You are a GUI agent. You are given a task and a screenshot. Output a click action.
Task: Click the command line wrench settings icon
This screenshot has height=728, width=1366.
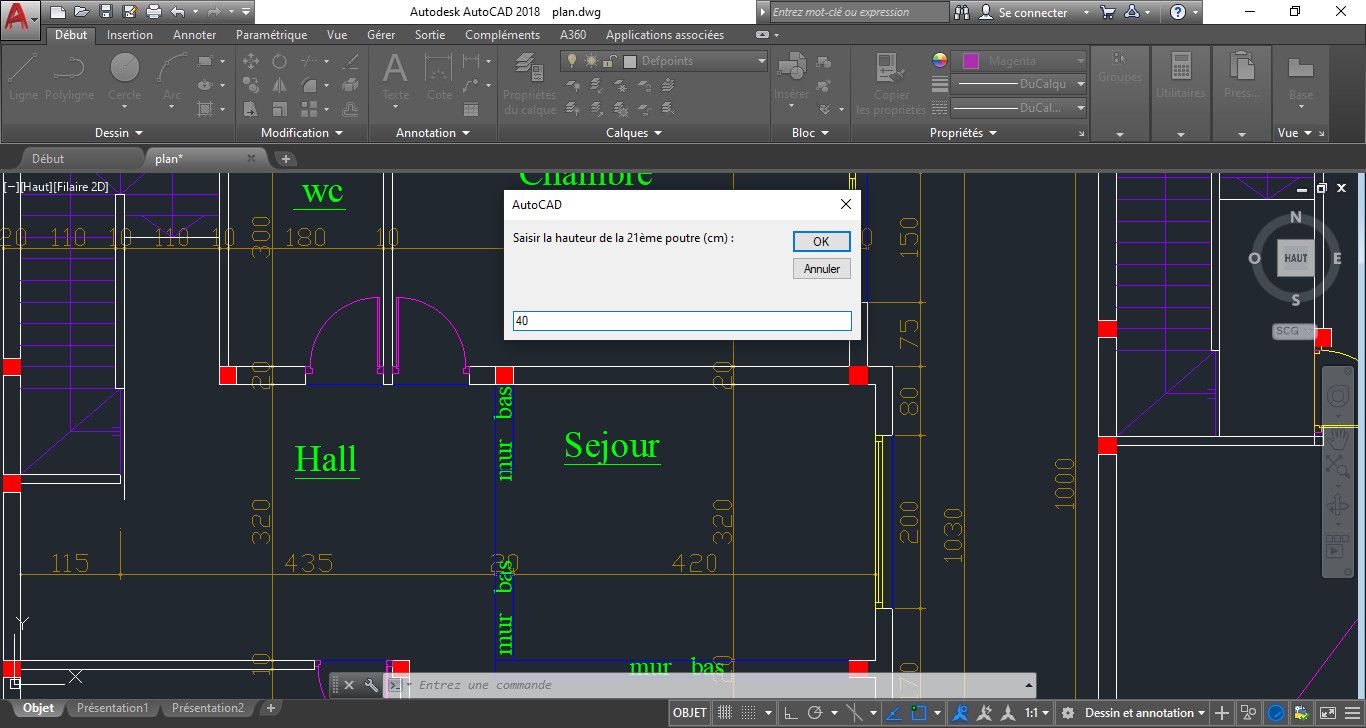pos(371,685)
